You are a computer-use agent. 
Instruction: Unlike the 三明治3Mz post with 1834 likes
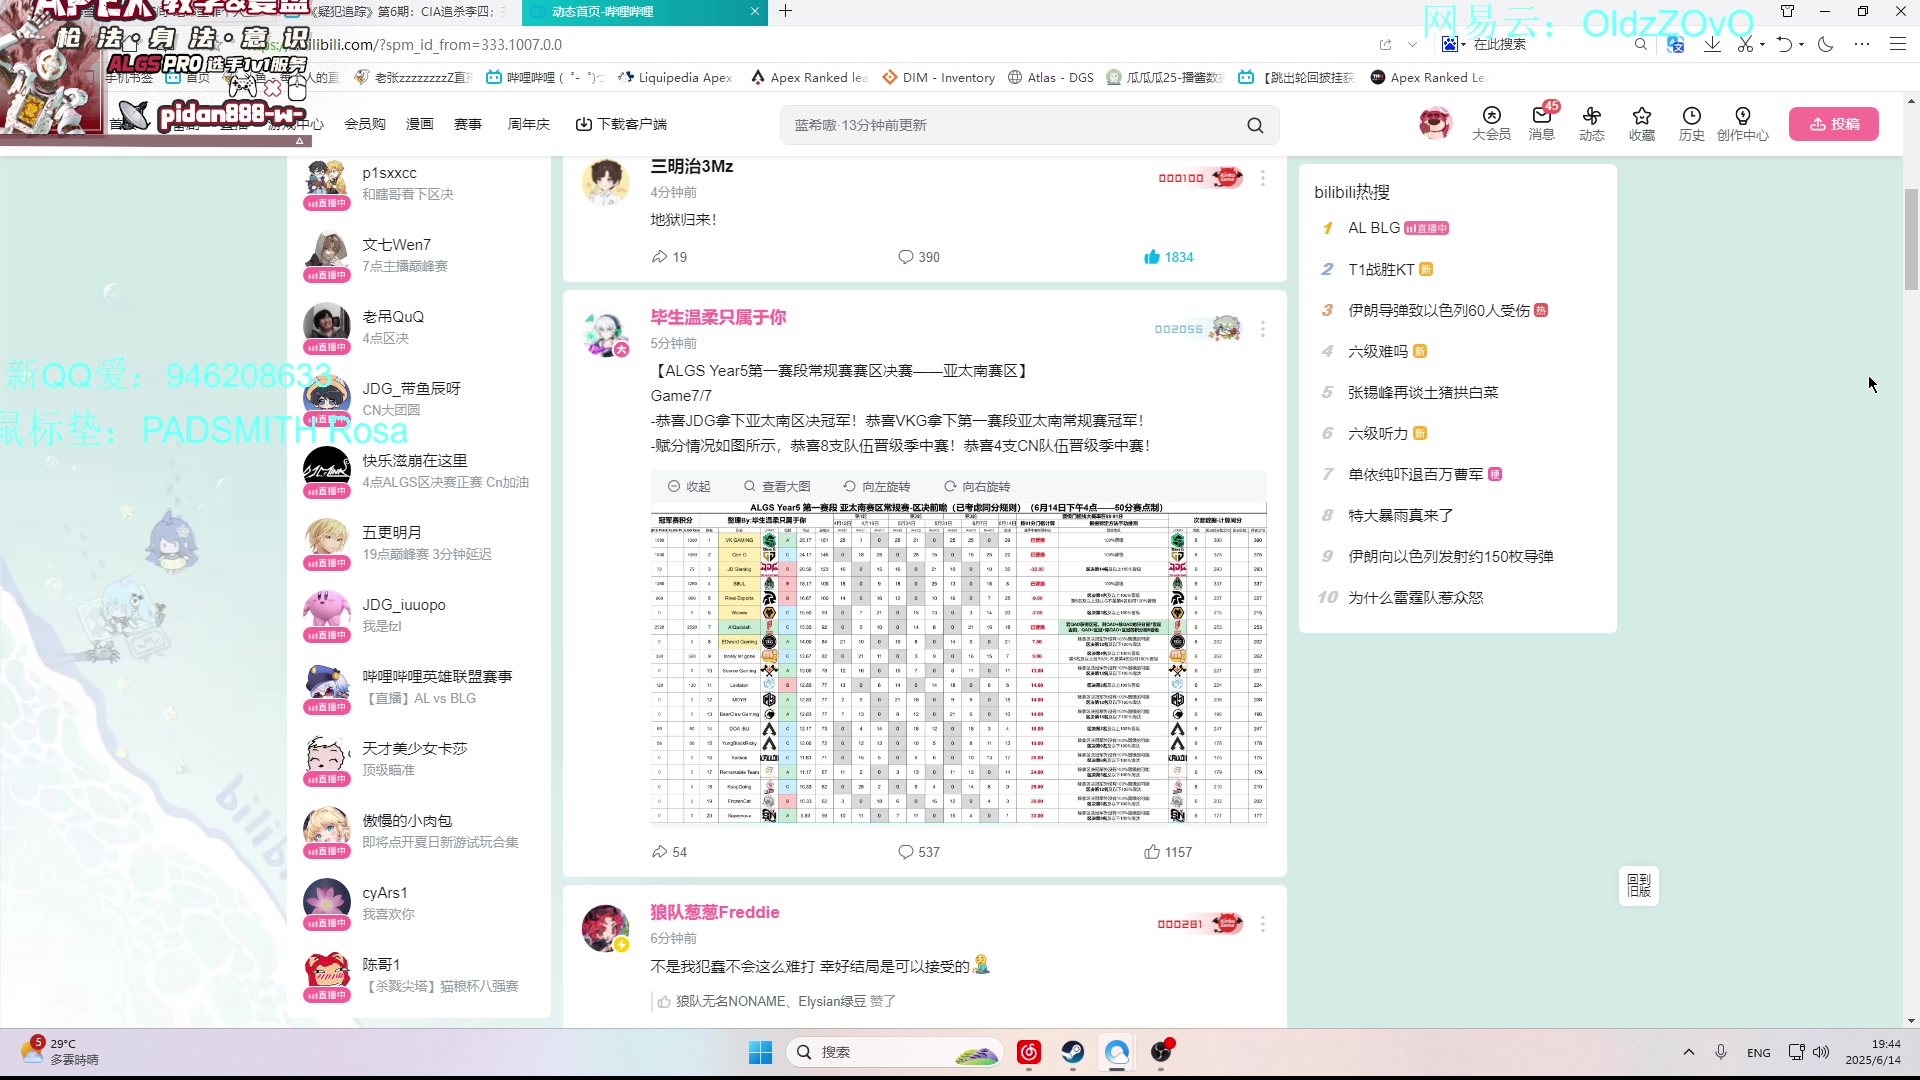point(1168,257)
